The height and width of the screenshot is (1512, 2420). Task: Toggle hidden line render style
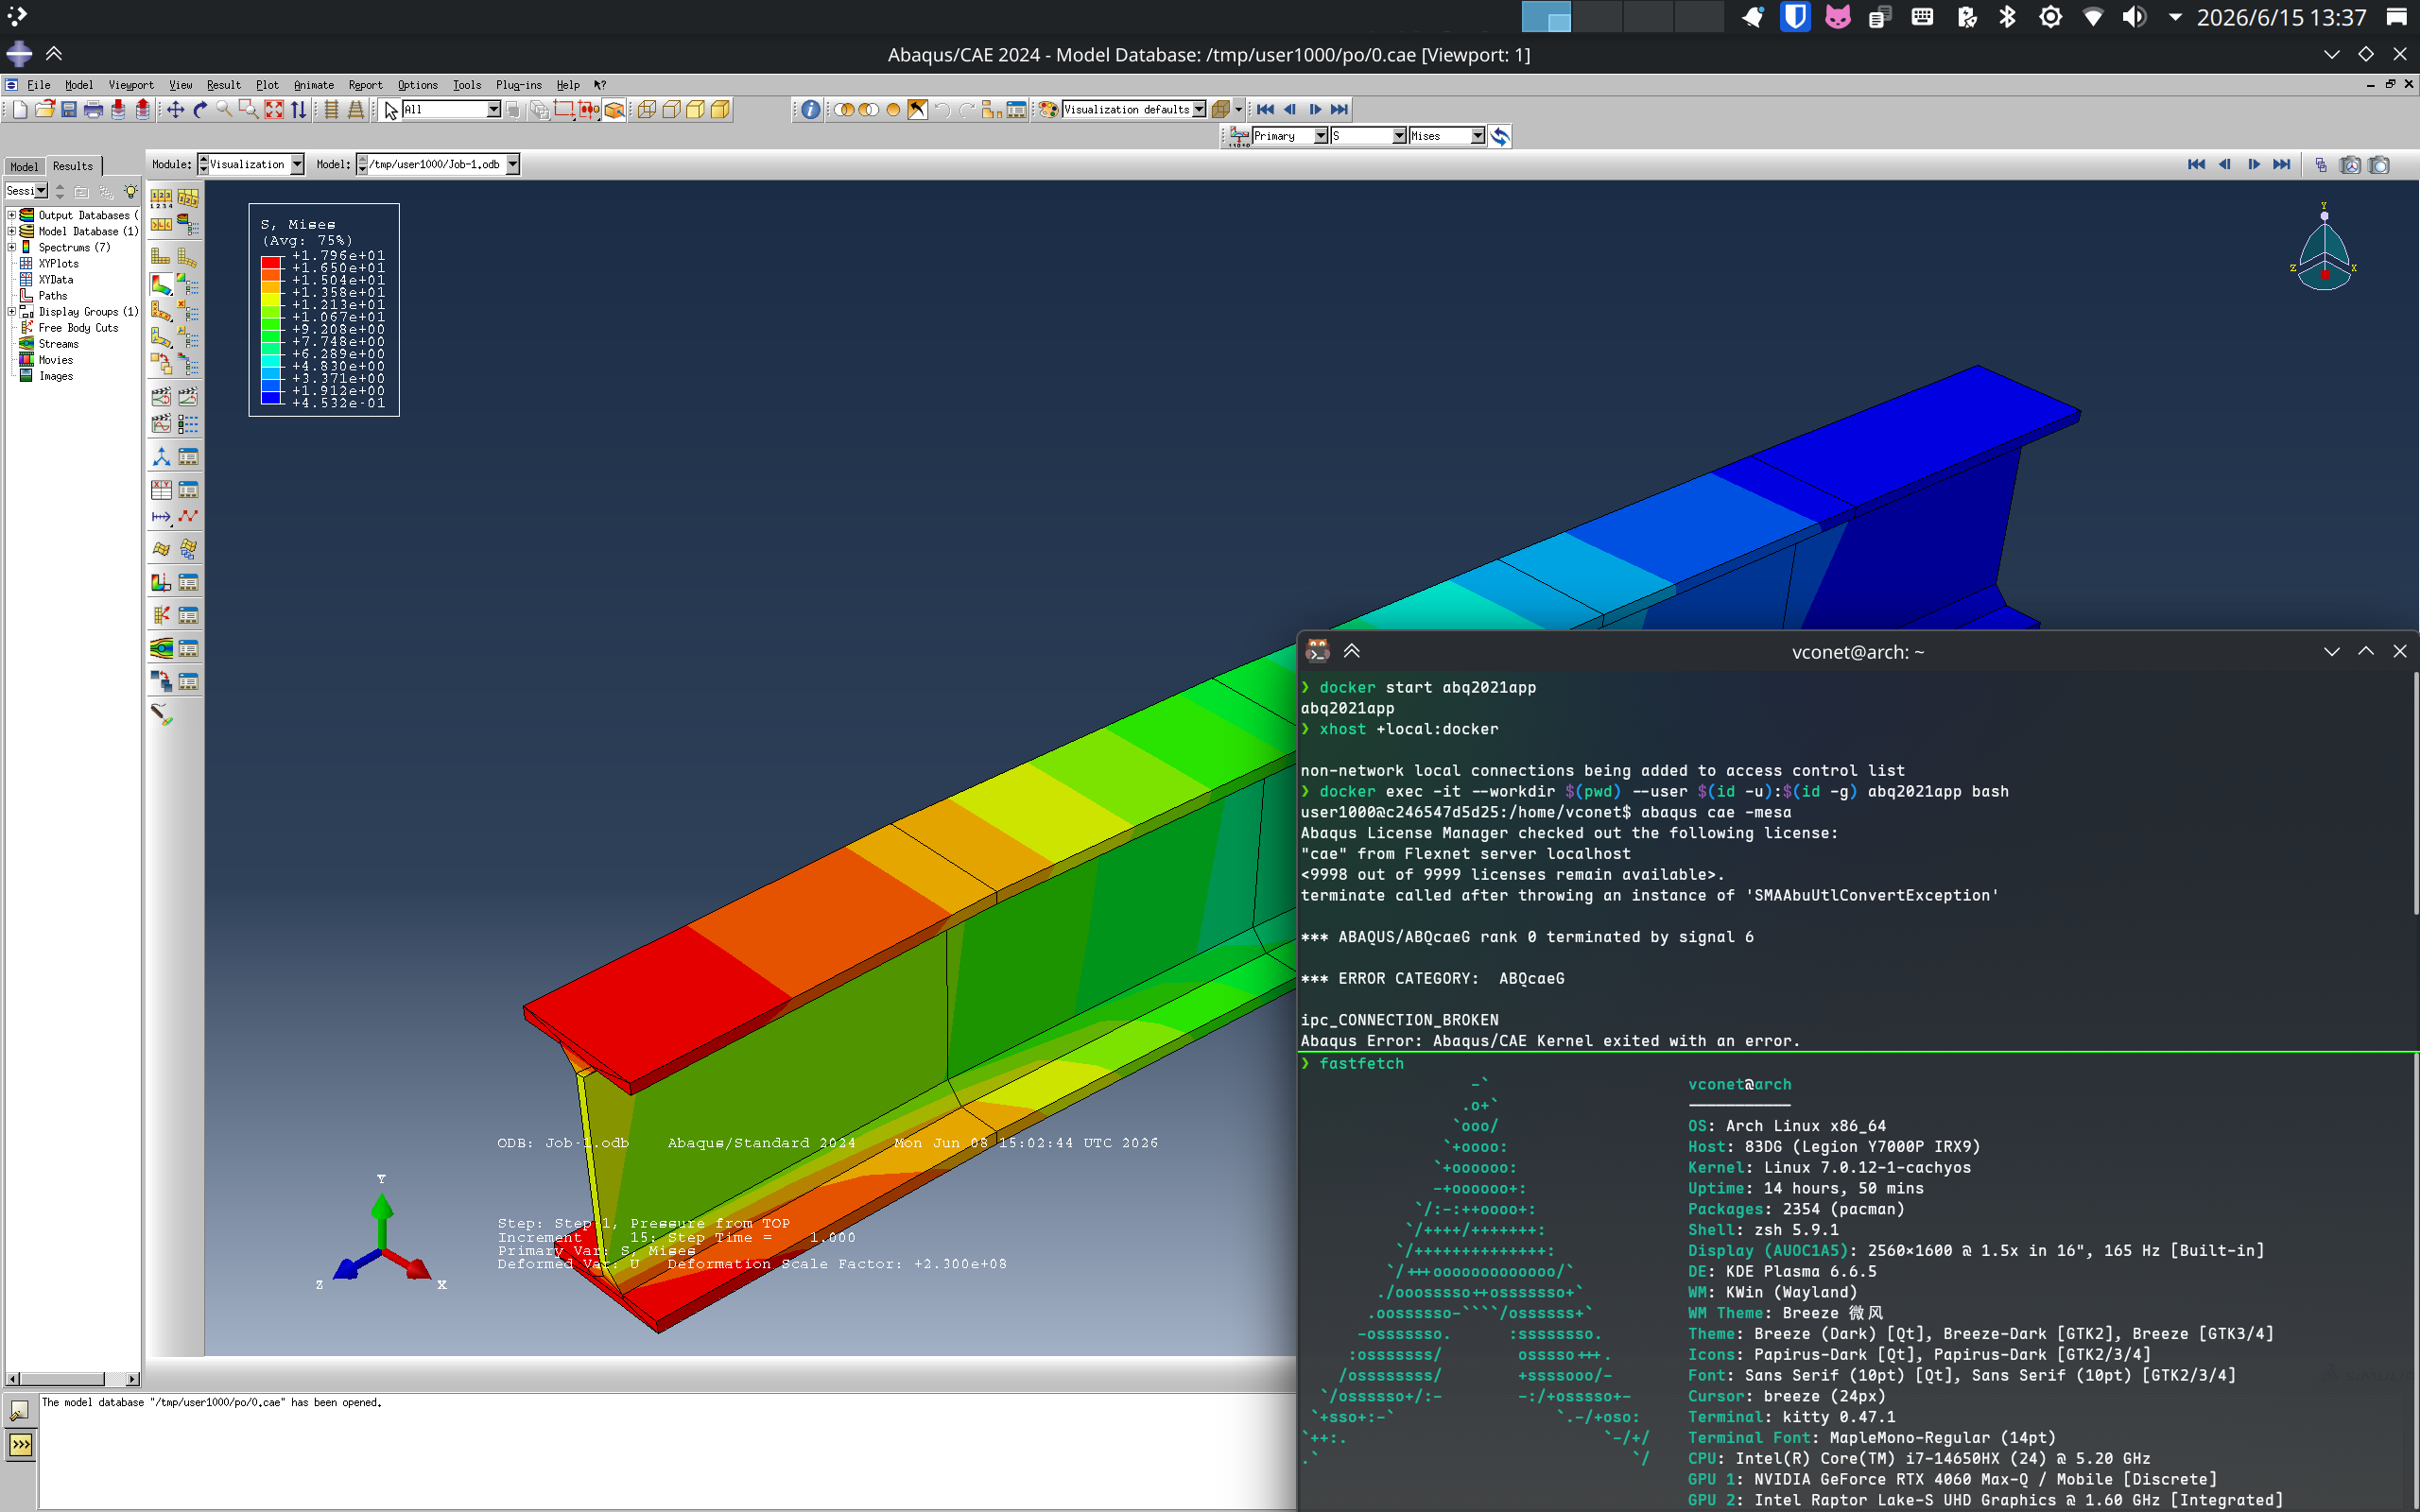tap(671, 109)
